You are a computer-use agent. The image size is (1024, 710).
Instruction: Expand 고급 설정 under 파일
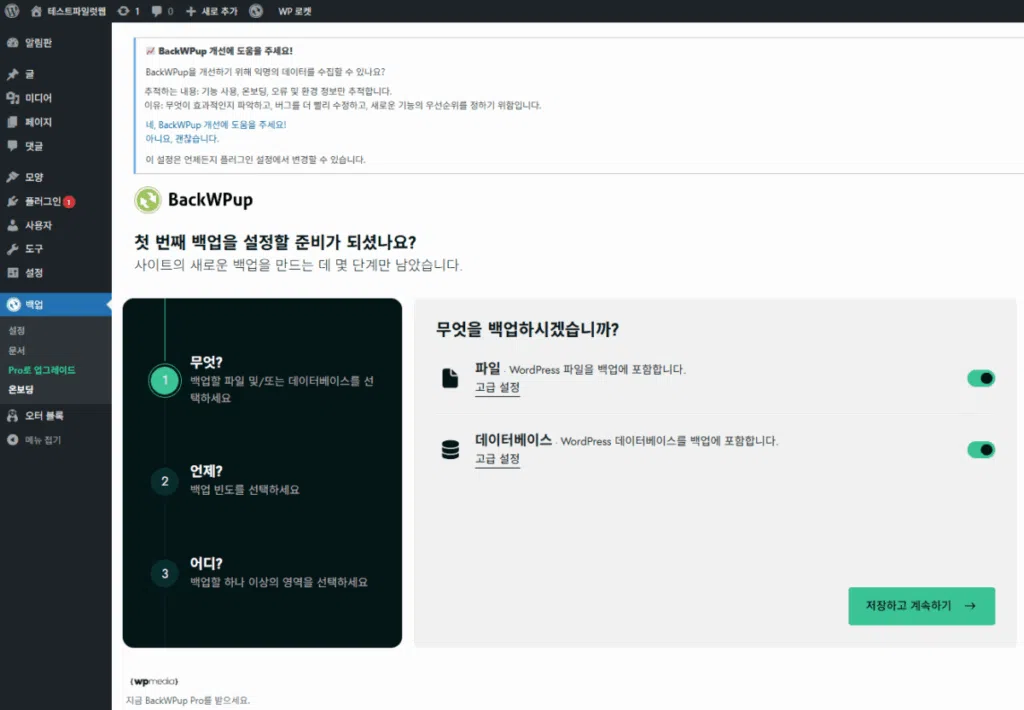[x=497, y=388]
